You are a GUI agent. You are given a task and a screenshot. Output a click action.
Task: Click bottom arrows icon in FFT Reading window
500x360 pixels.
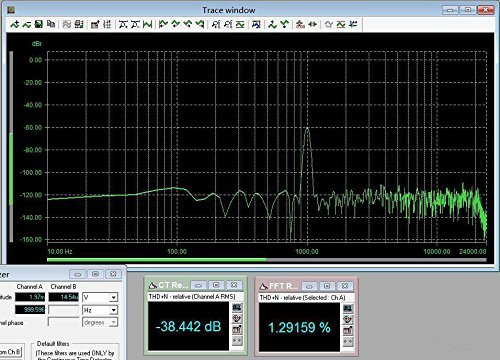pos(348,342)
